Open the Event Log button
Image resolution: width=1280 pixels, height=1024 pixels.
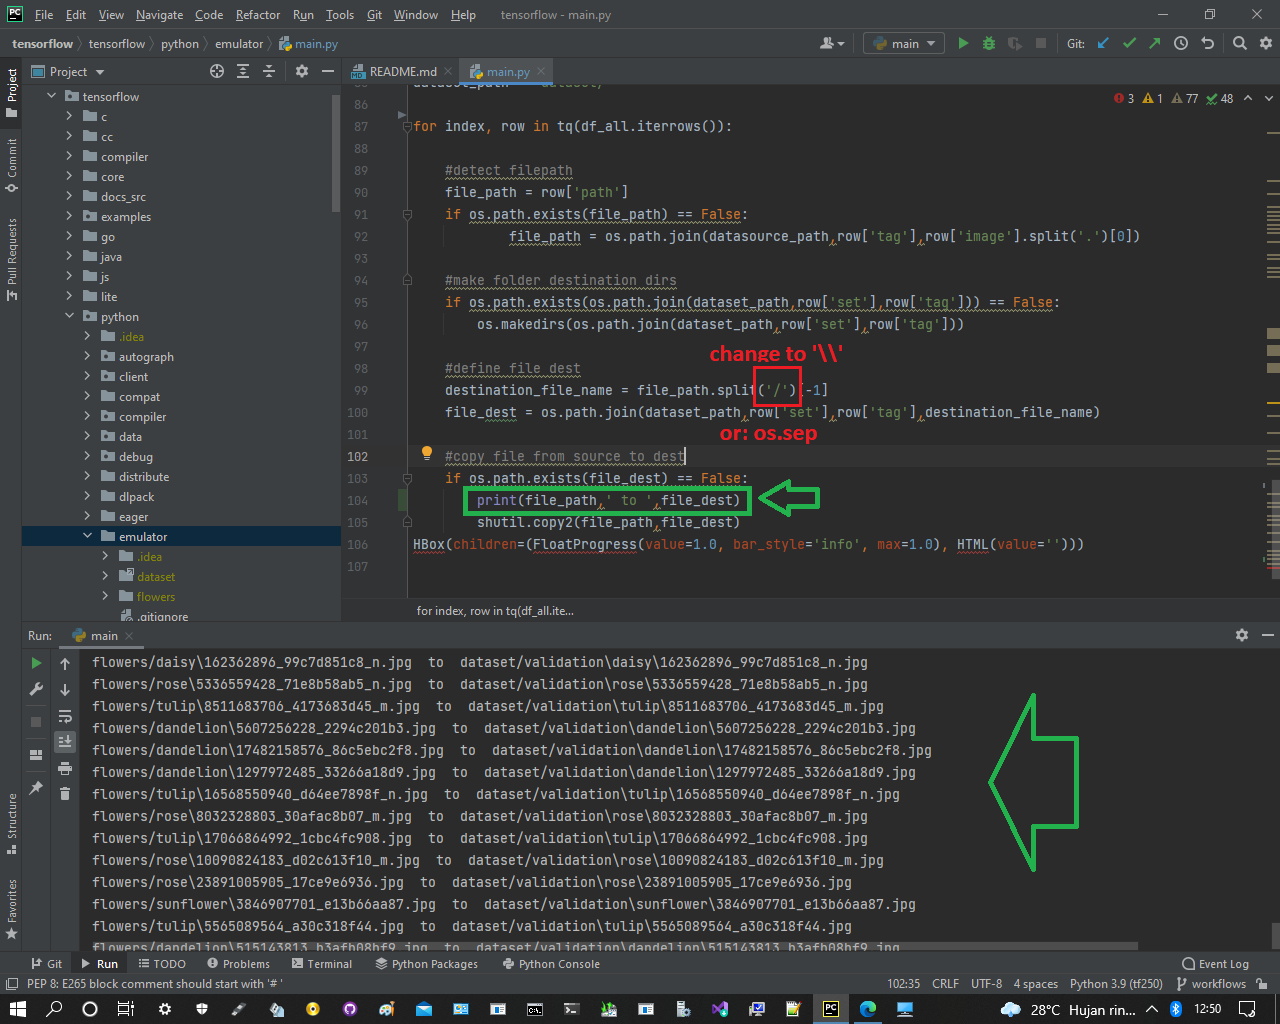[x=1215, y=964]
